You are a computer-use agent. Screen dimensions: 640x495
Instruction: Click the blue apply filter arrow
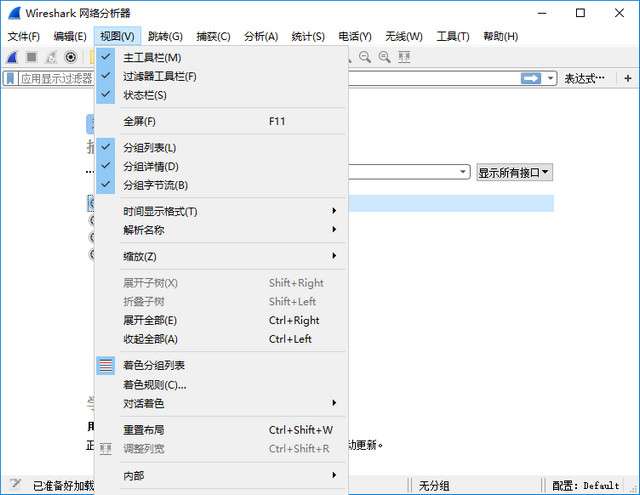pos(531,78)
